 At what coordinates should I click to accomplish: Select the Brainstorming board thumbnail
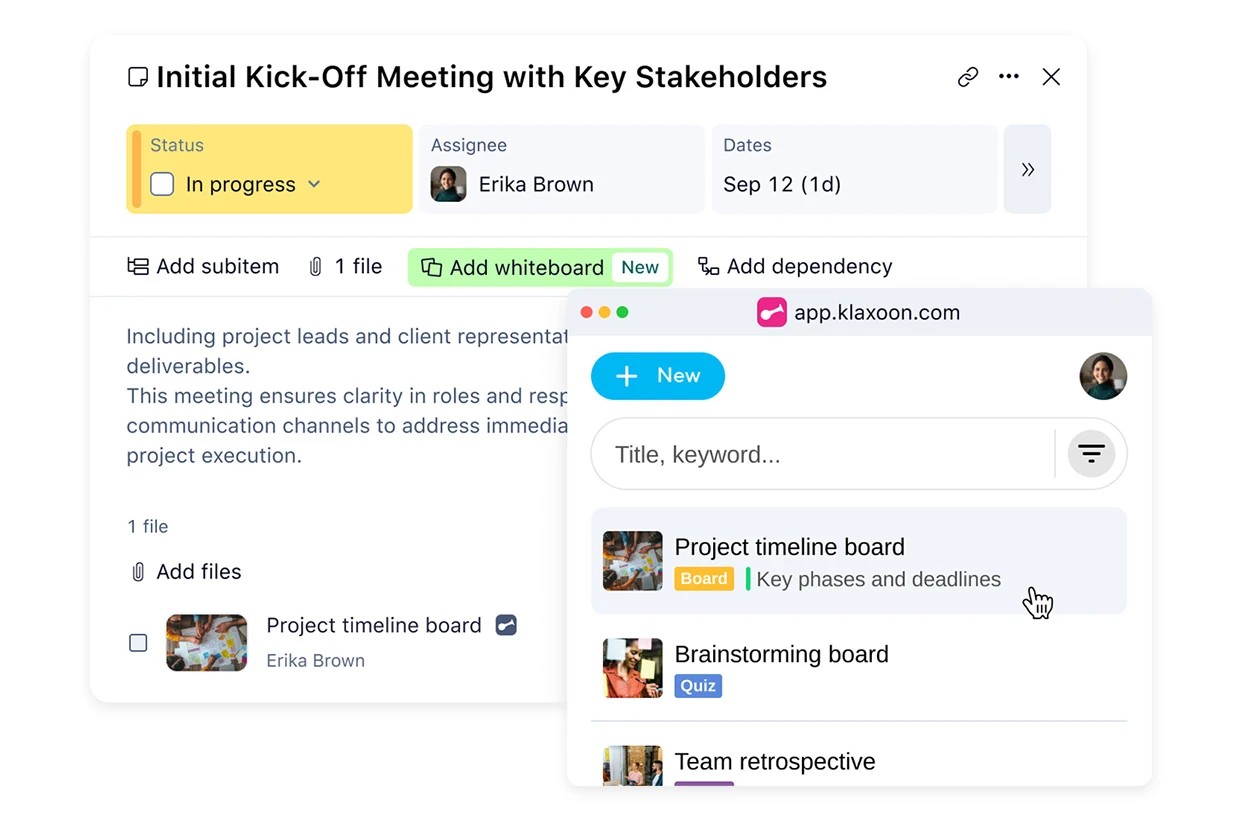(632, 668)
